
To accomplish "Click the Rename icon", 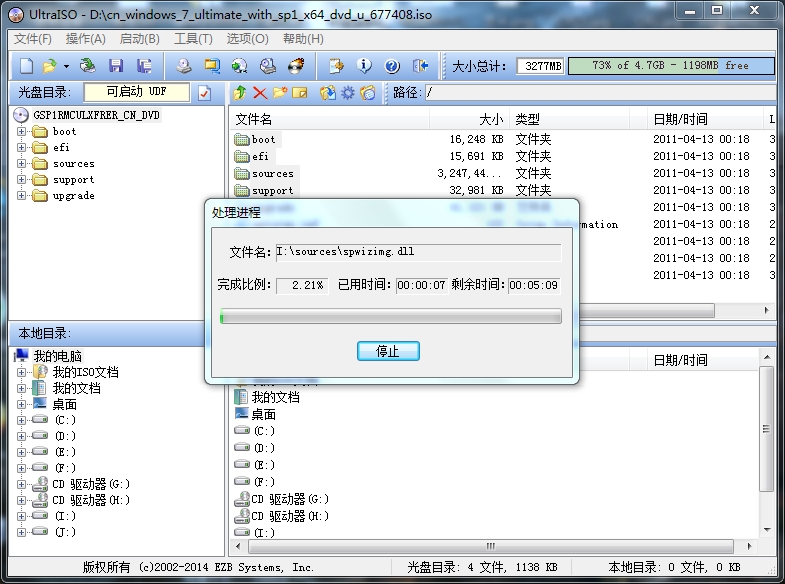I will (299, 93).
